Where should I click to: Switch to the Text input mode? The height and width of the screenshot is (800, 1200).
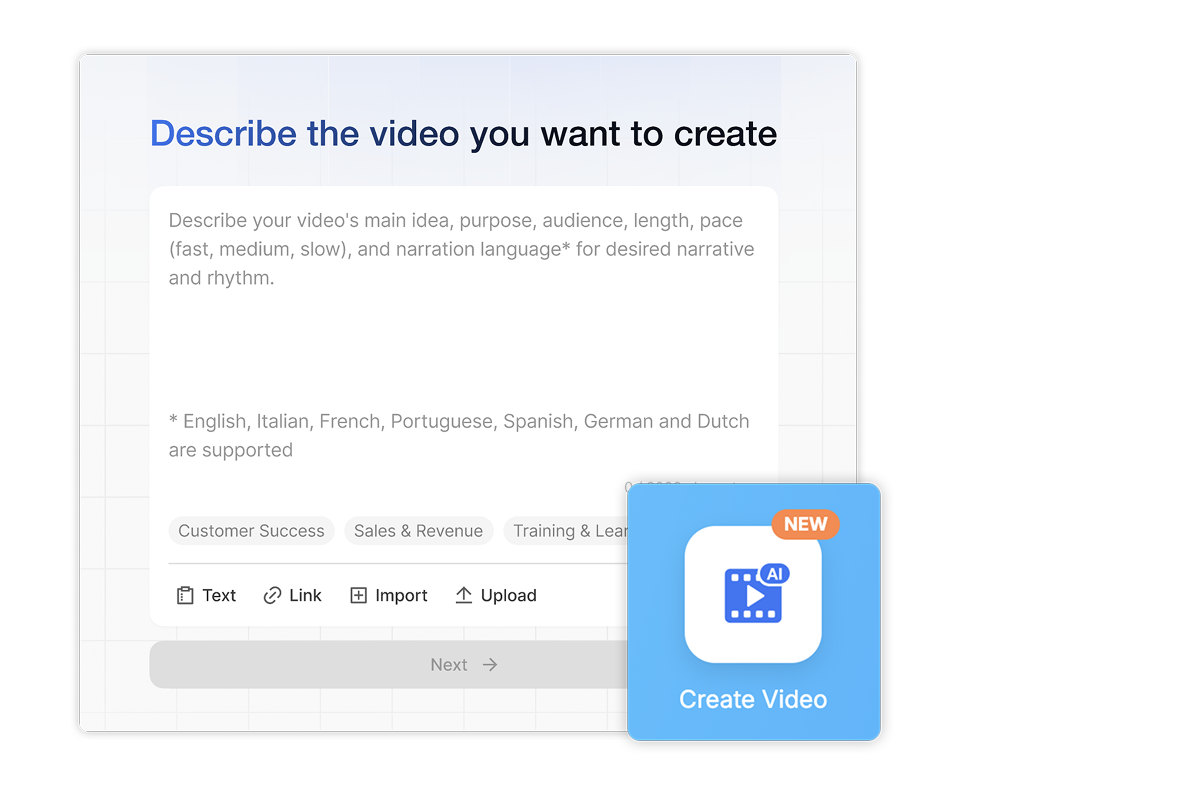pos(206,595)
